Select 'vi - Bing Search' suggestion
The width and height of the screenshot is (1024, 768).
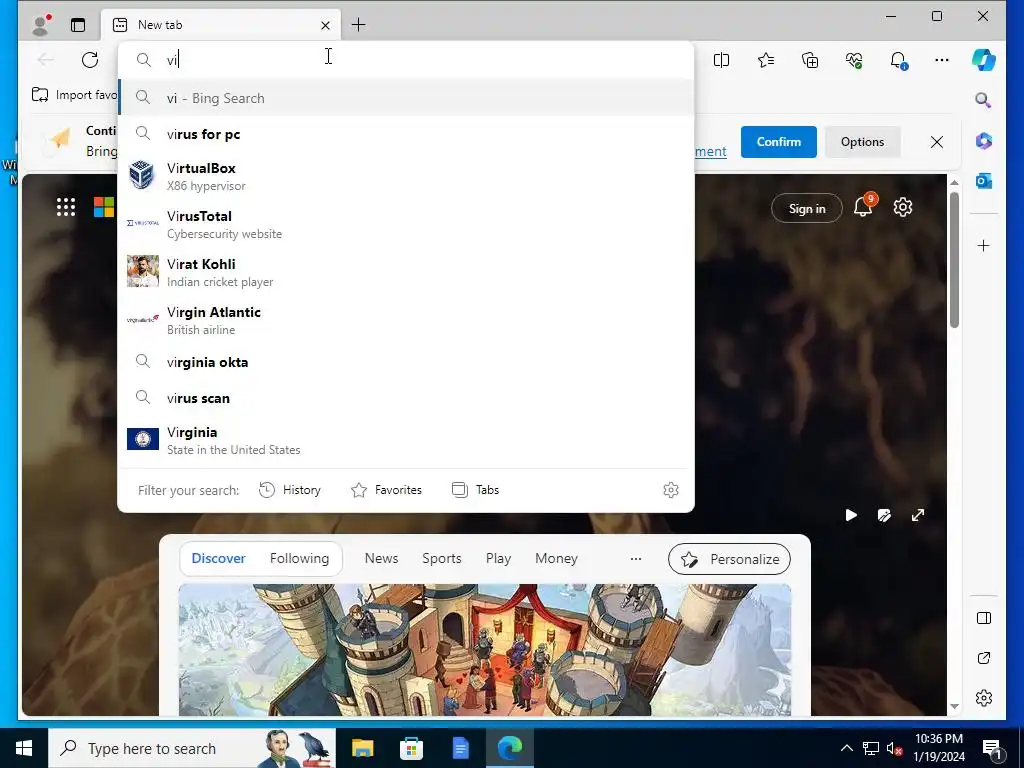[x=406, y=98]
